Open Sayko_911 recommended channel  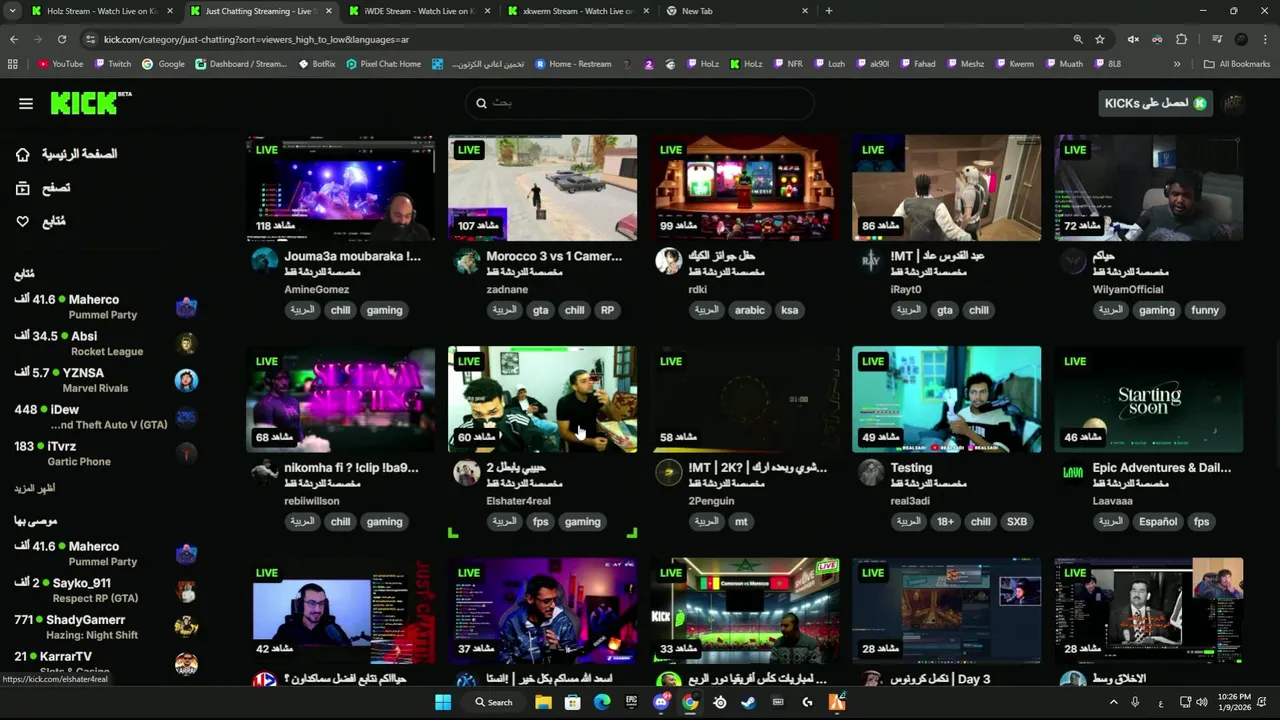pos(105,590)
